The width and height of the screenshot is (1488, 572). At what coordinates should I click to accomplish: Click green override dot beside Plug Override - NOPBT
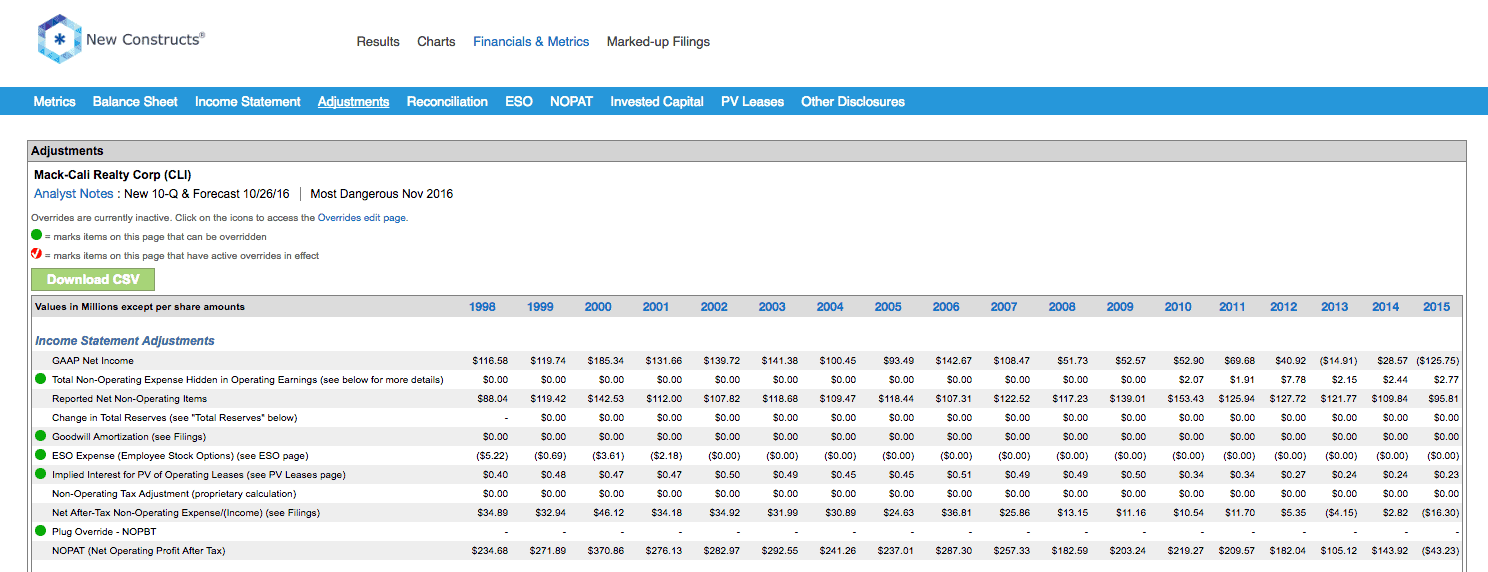tap(40, 531)
